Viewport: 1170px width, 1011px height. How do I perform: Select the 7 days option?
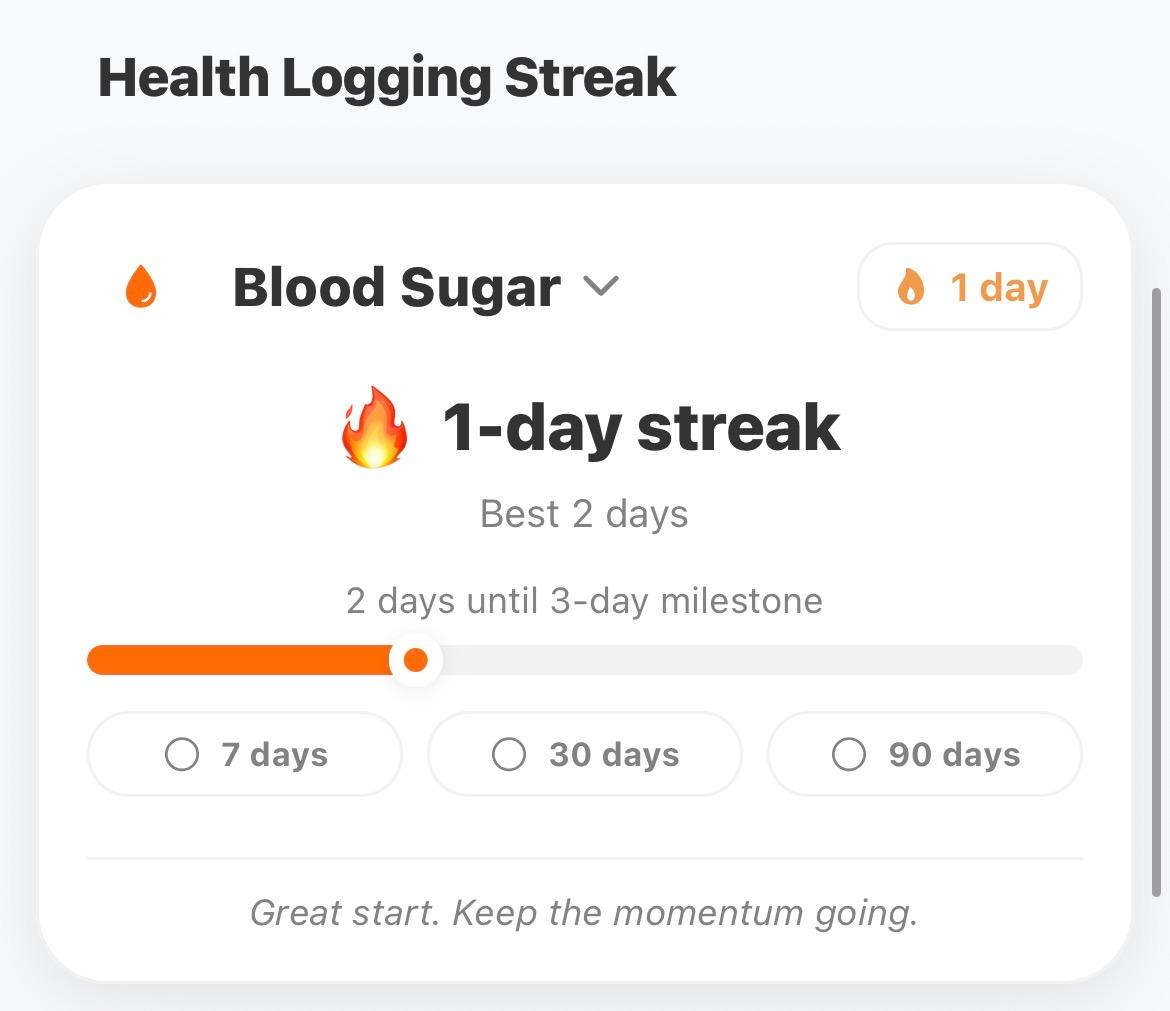tap(245, 755)
